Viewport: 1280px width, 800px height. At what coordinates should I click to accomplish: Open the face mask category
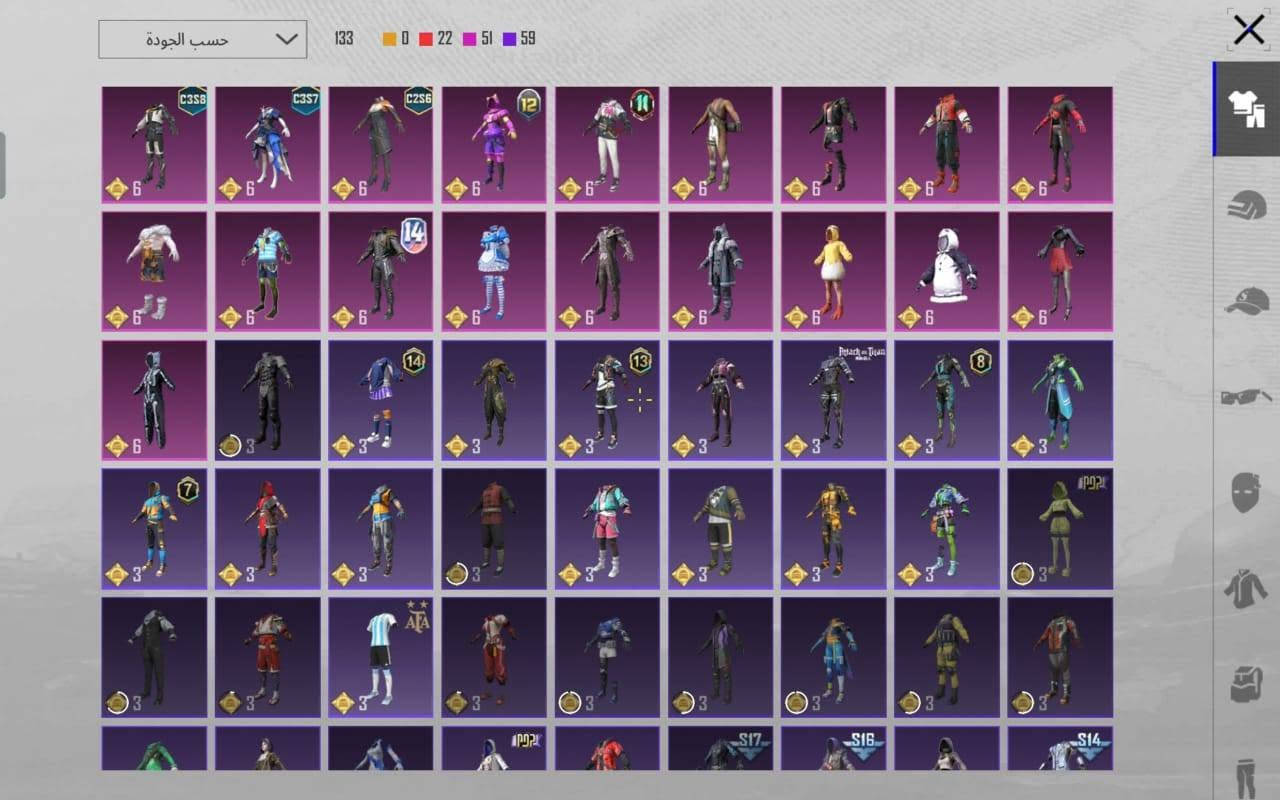point(1246,492)
